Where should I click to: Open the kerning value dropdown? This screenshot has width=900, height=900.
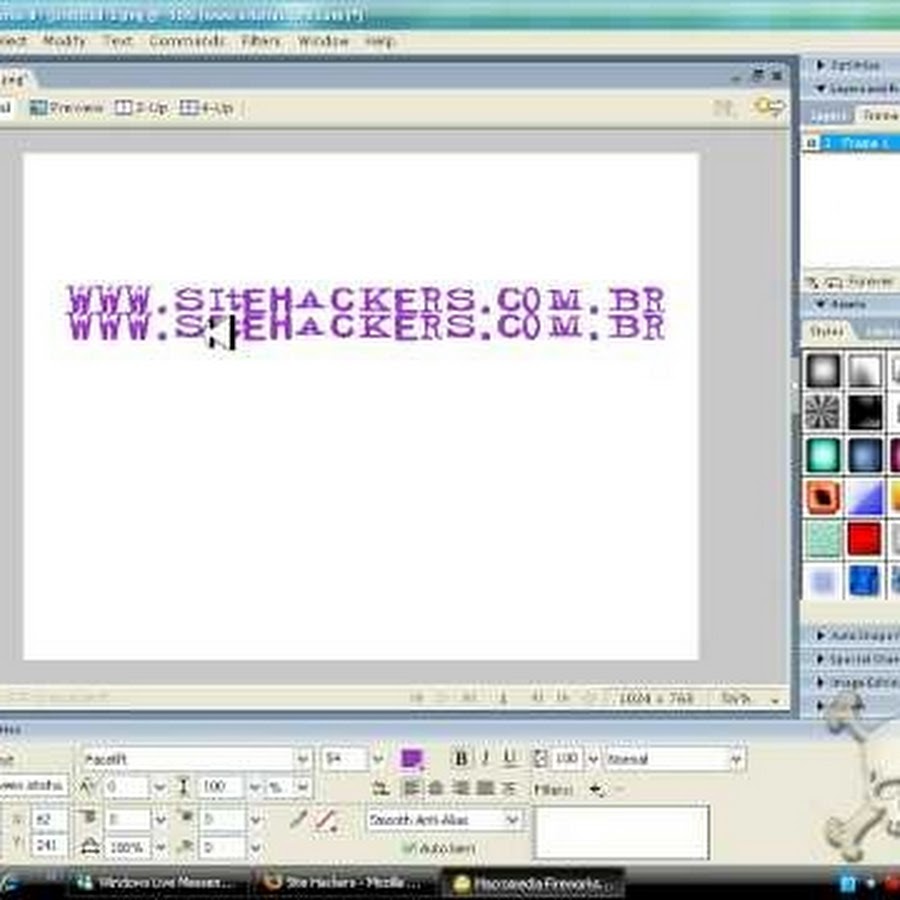click(x=160, y=787)
